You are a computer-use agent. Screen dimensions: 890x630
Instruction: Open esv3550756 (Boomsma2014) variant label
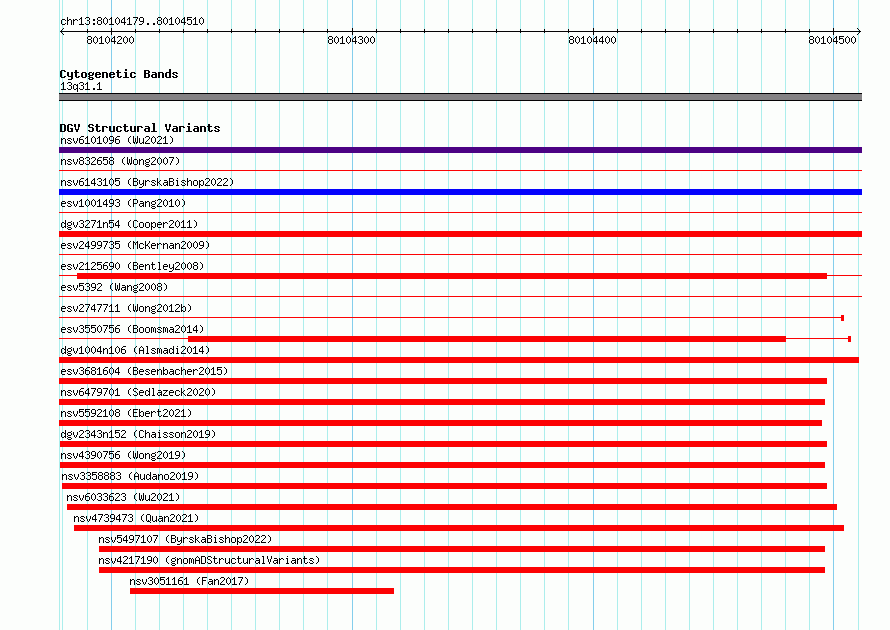tap(132, 329)
